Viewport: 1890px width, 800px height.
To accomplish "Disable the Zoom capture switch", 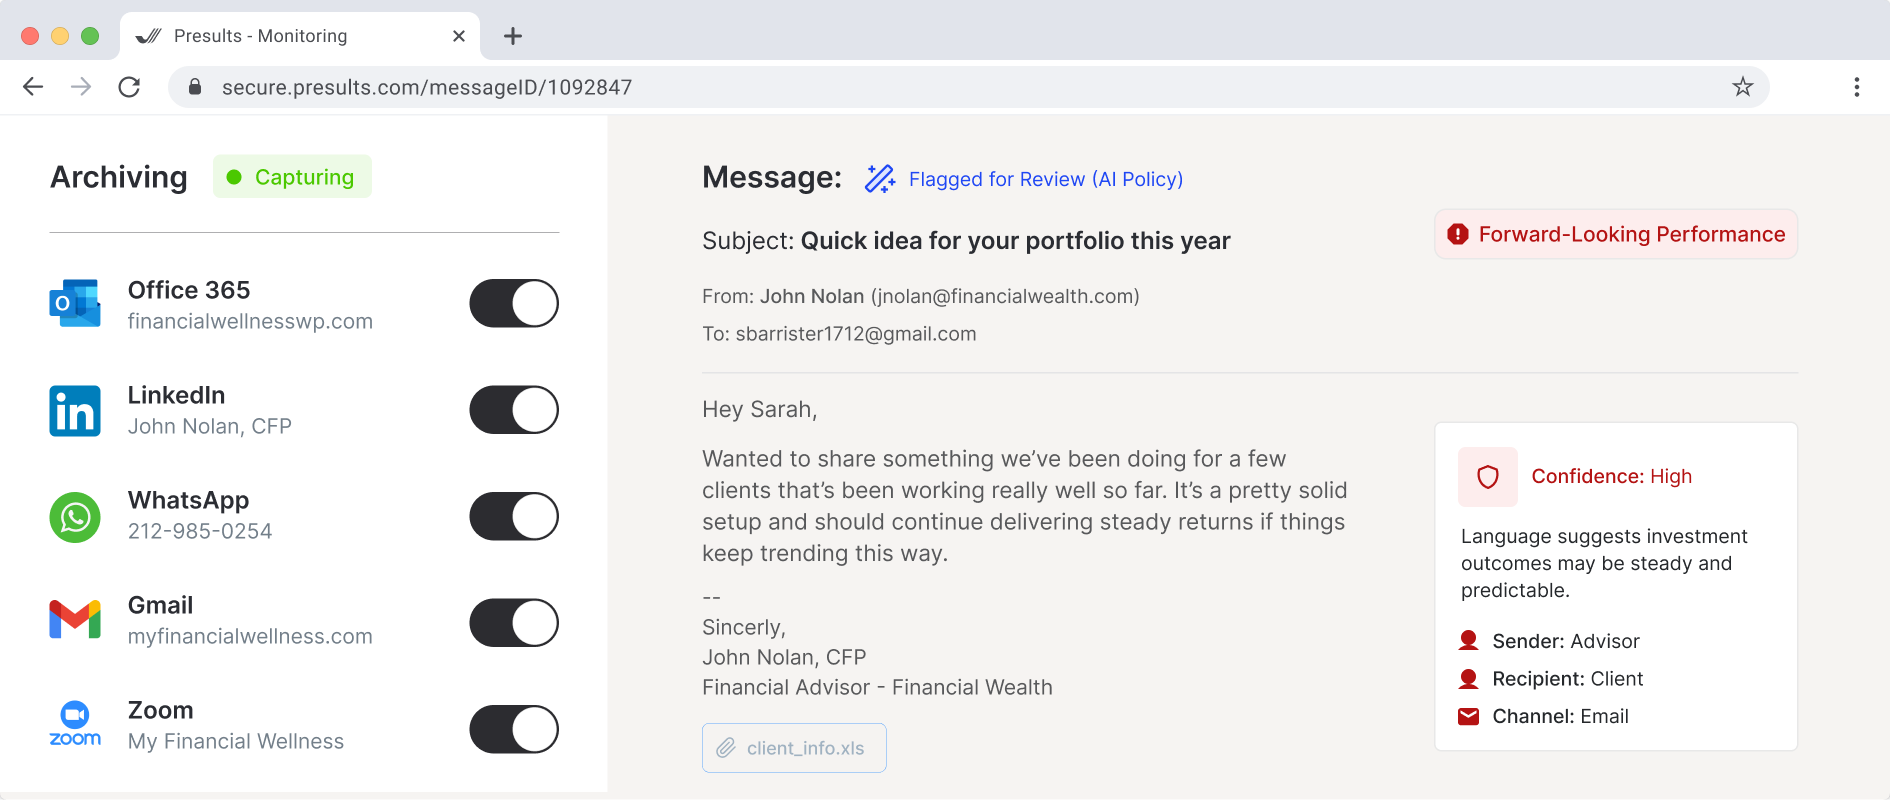I will click(x=514, y=729).
